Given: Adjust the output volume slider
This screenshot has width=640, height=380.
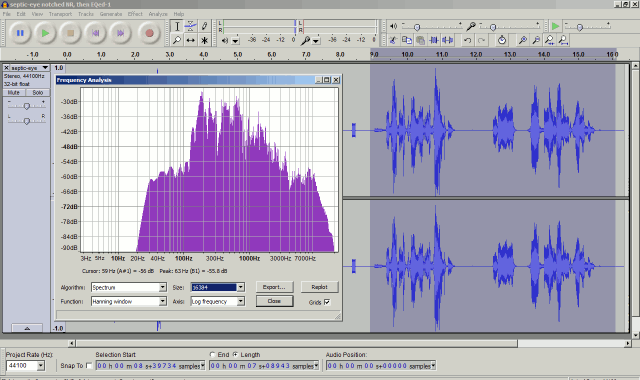Looking at the screenshot, I should (417, 27).
